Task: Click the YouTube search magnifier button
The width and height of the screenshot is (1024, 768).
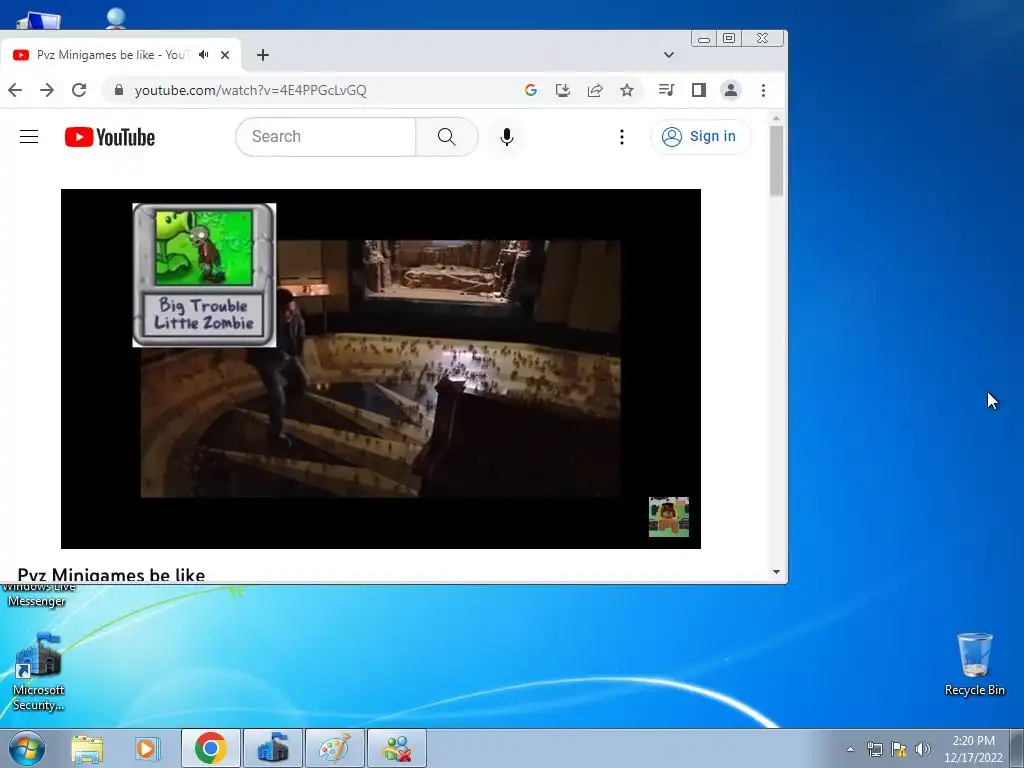Action: click(447, 136)
